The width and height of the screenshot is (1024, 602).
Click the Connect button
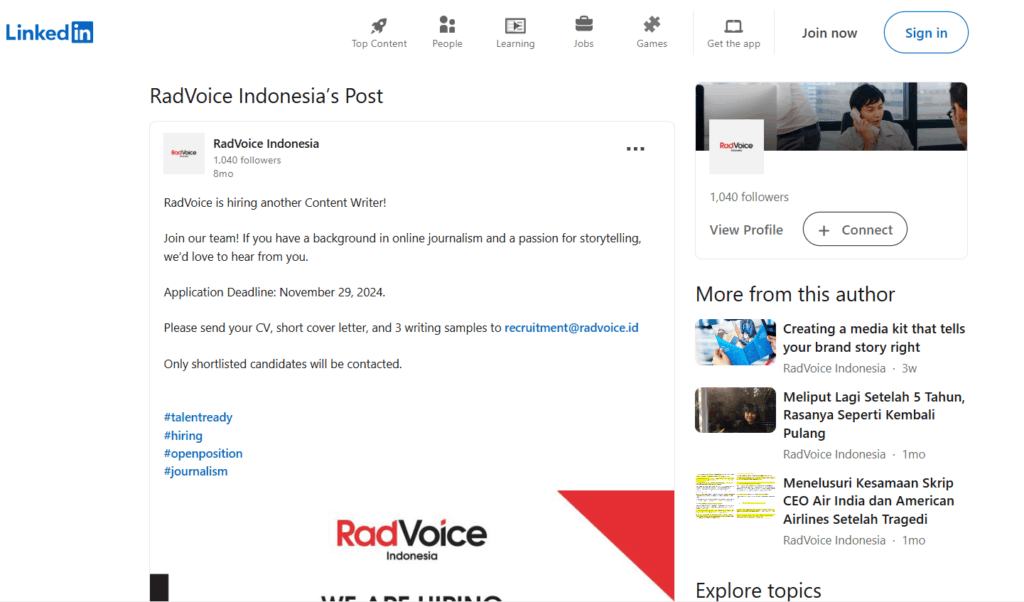855,229
